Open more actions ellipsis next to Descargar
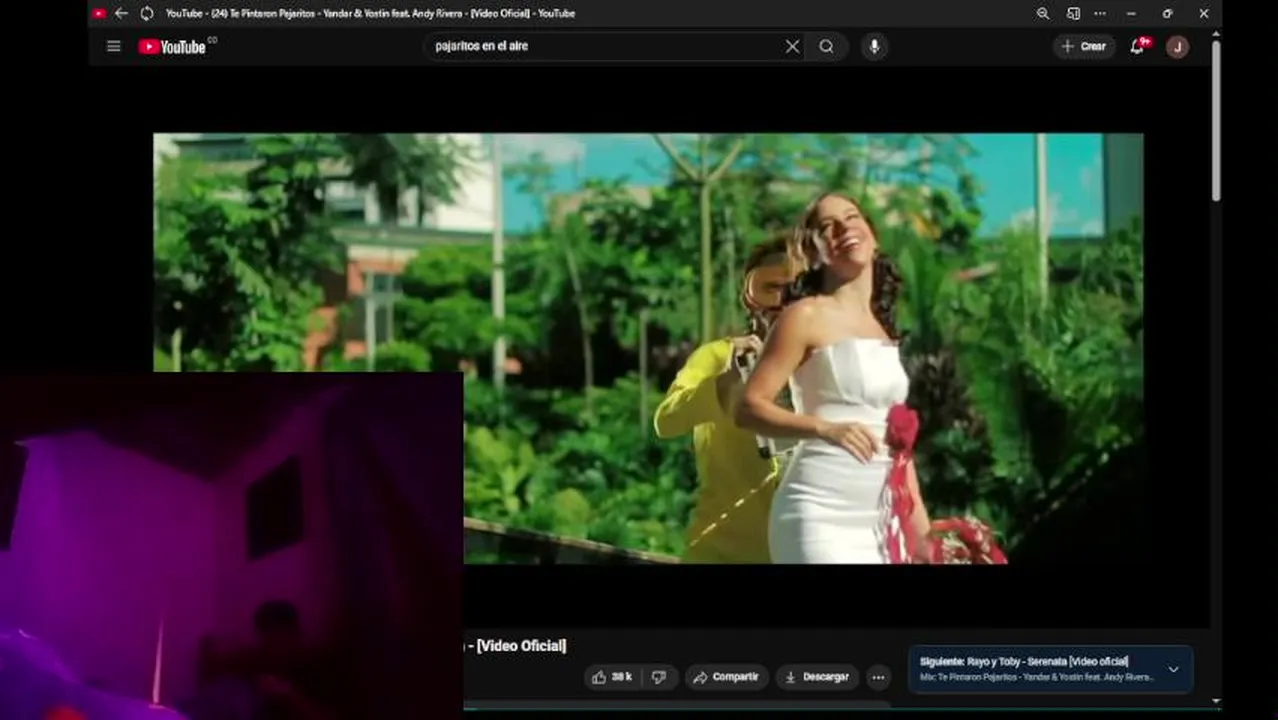Screen dimensions: 1278x720 878,677
